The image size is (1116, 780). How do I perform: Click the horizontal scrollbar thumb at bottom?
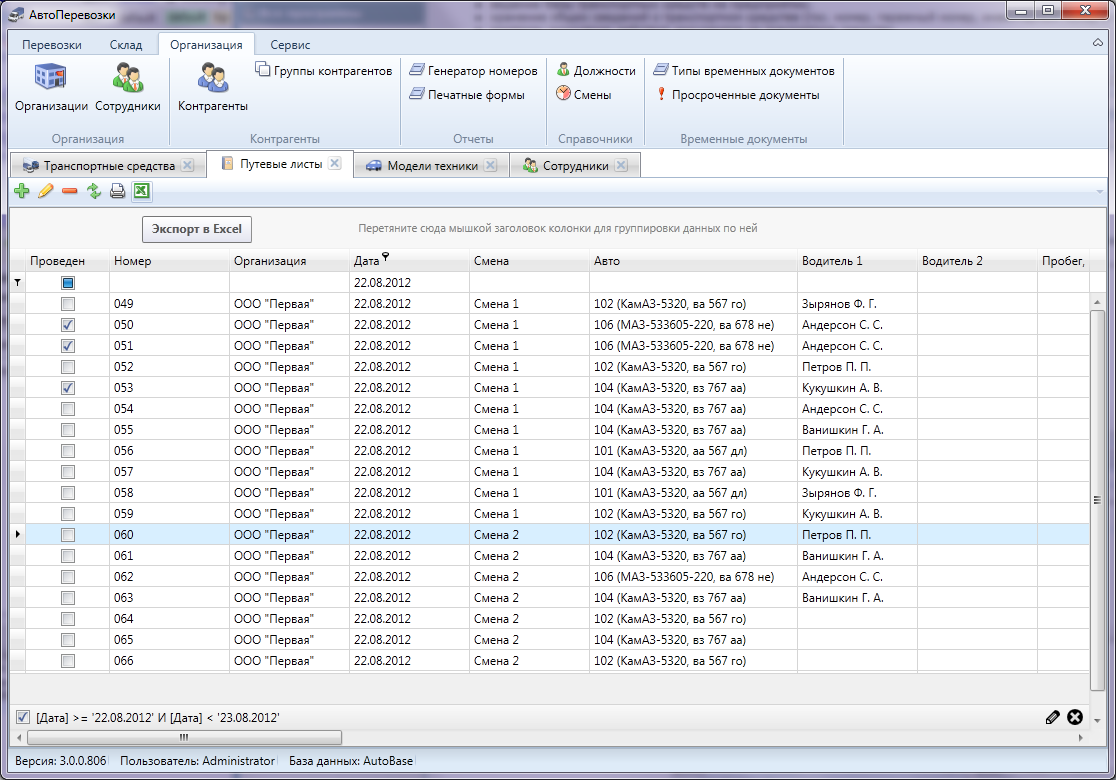tap(184, 738)
